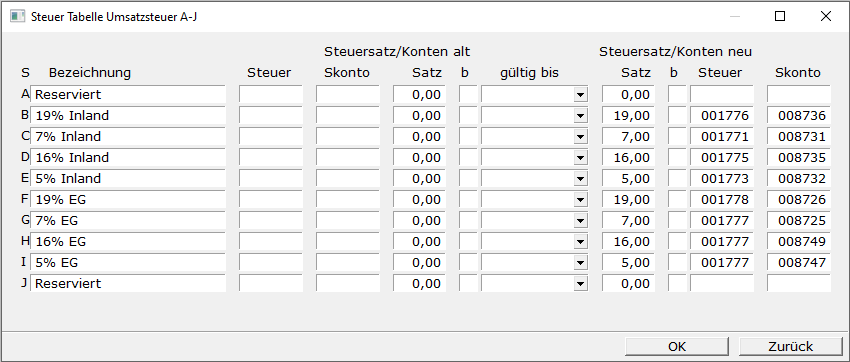The image size is (850, 362).
Task: Select the Skonto account field 008736
Action: [799, 115]
